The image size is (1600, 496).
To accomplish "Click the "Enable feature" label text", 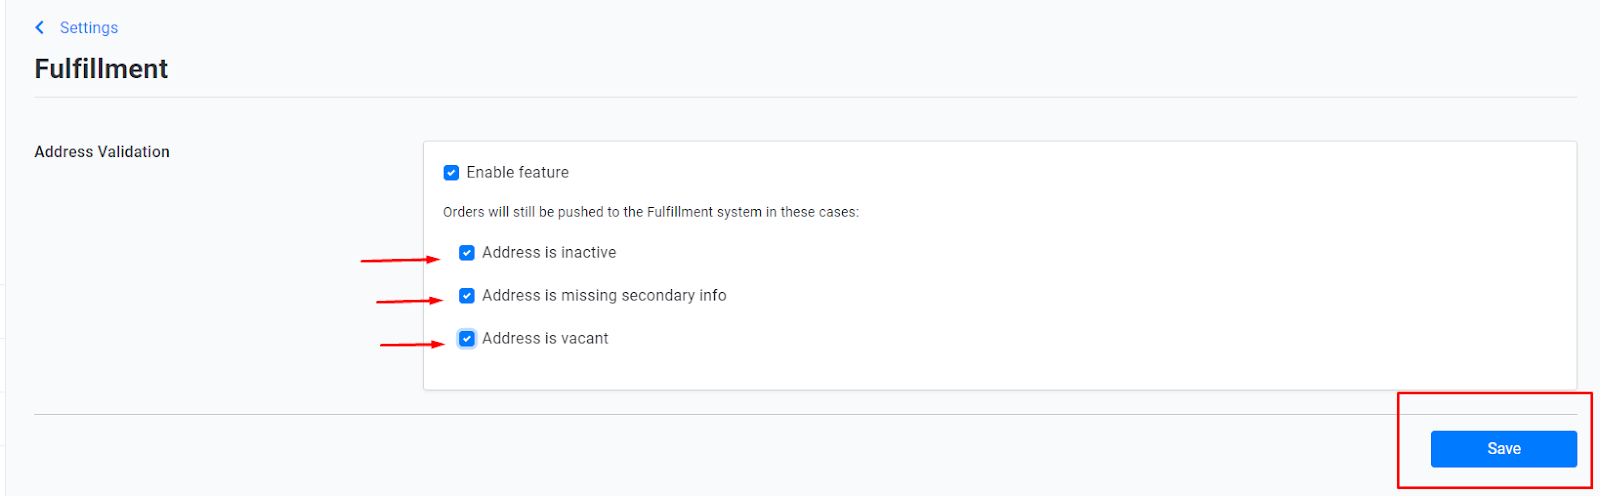I will coord(517,173).
